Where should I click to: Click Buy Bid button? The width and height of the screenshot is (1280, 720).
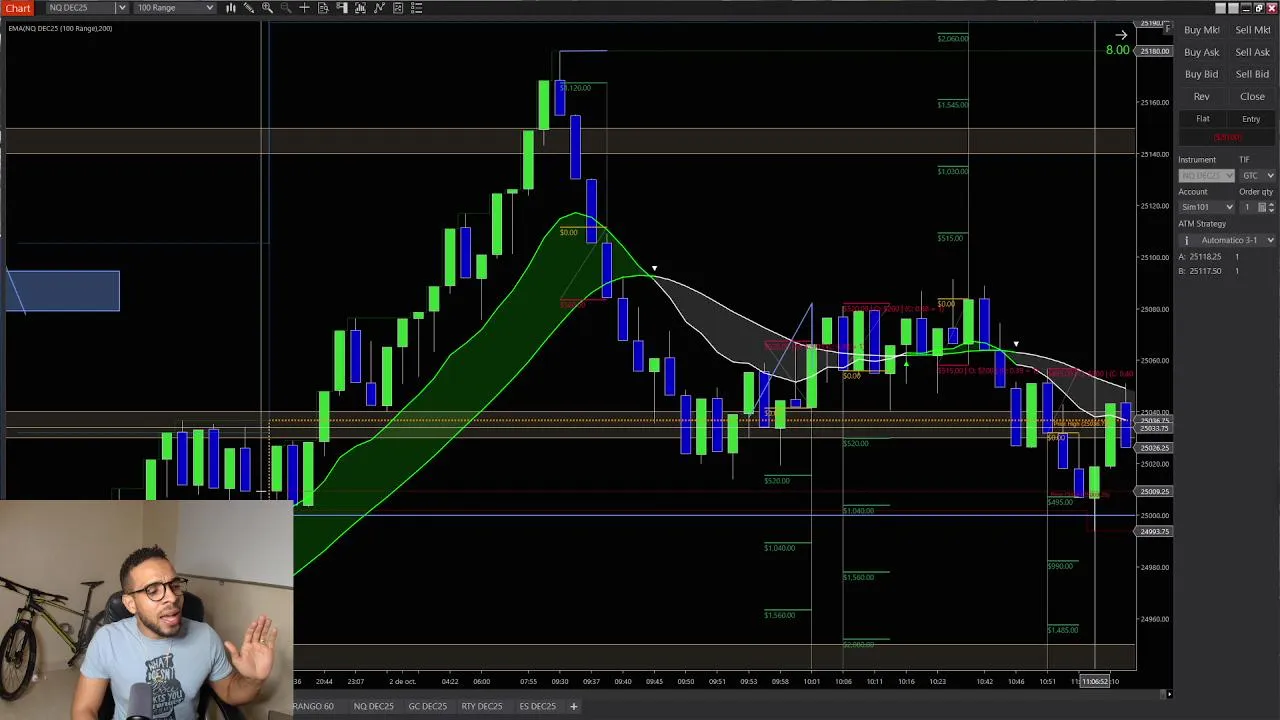pos(1201,74)
